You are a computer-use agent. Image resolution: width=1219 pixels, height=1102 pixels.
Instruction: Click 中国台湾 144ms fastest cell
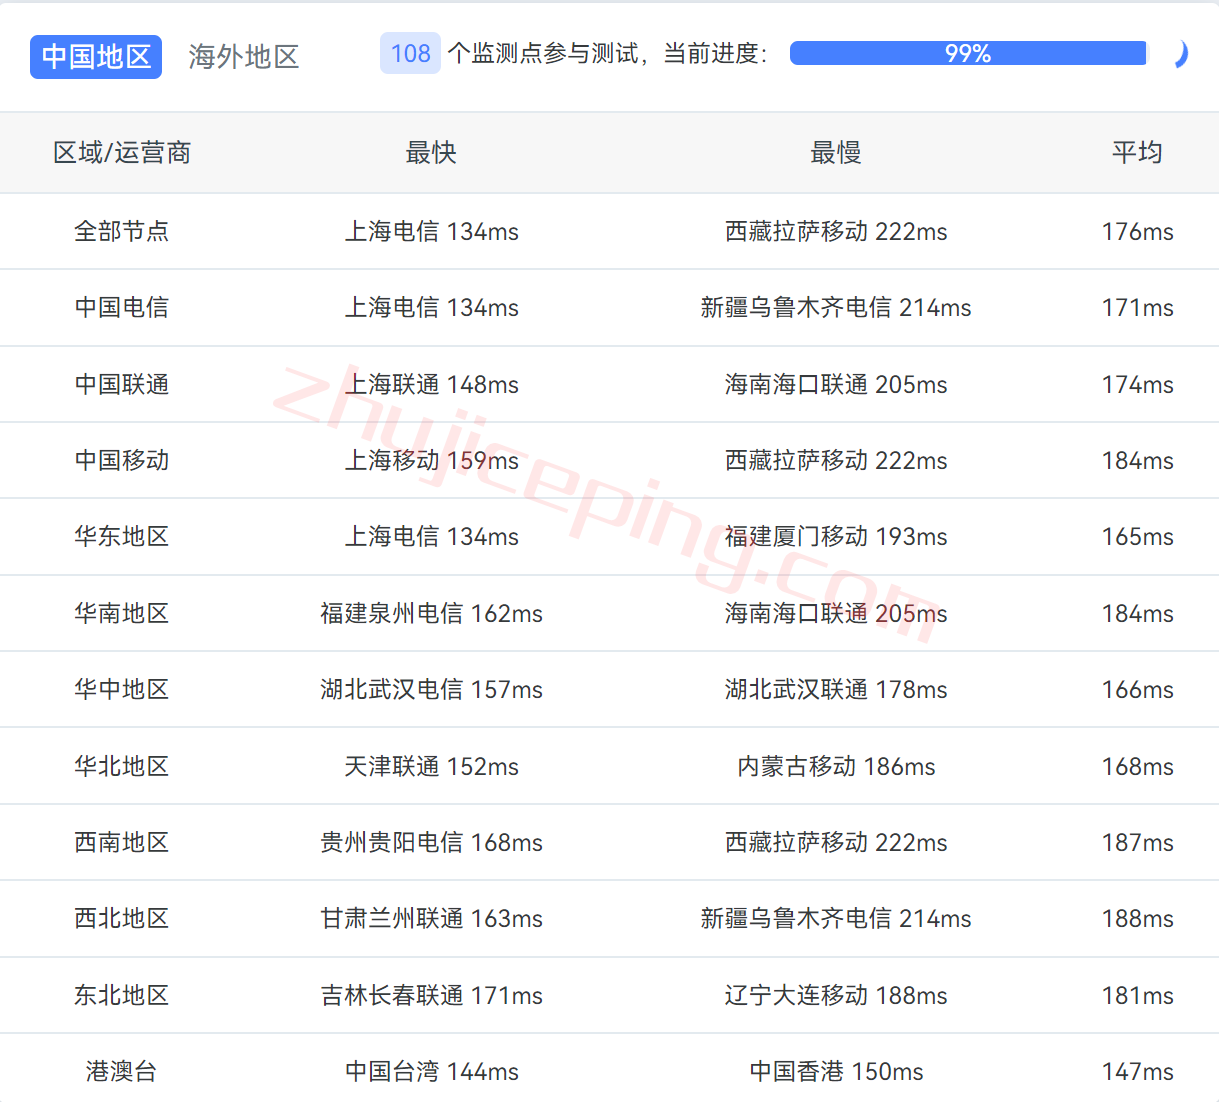click(432, 1072)
